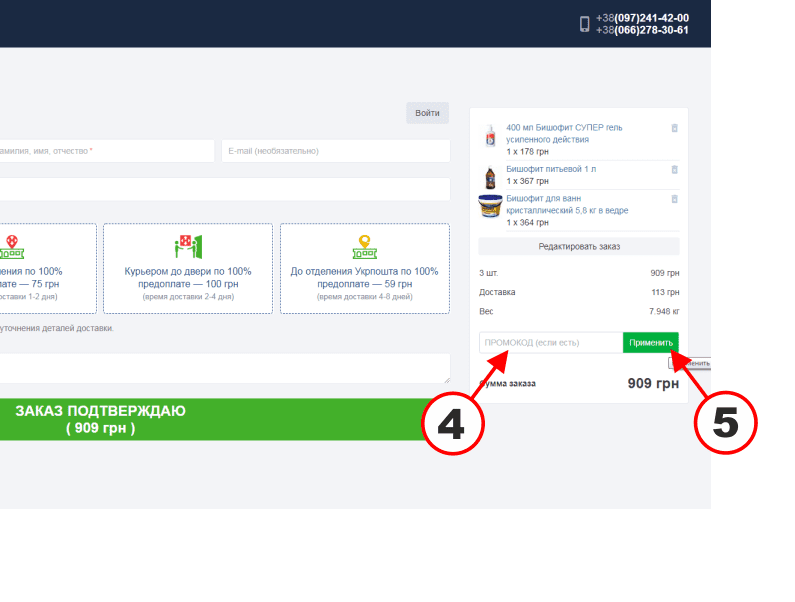The image size is (795, 602).
Task: Focus the Фамилия, имя, отчество field
Action: 106,151
